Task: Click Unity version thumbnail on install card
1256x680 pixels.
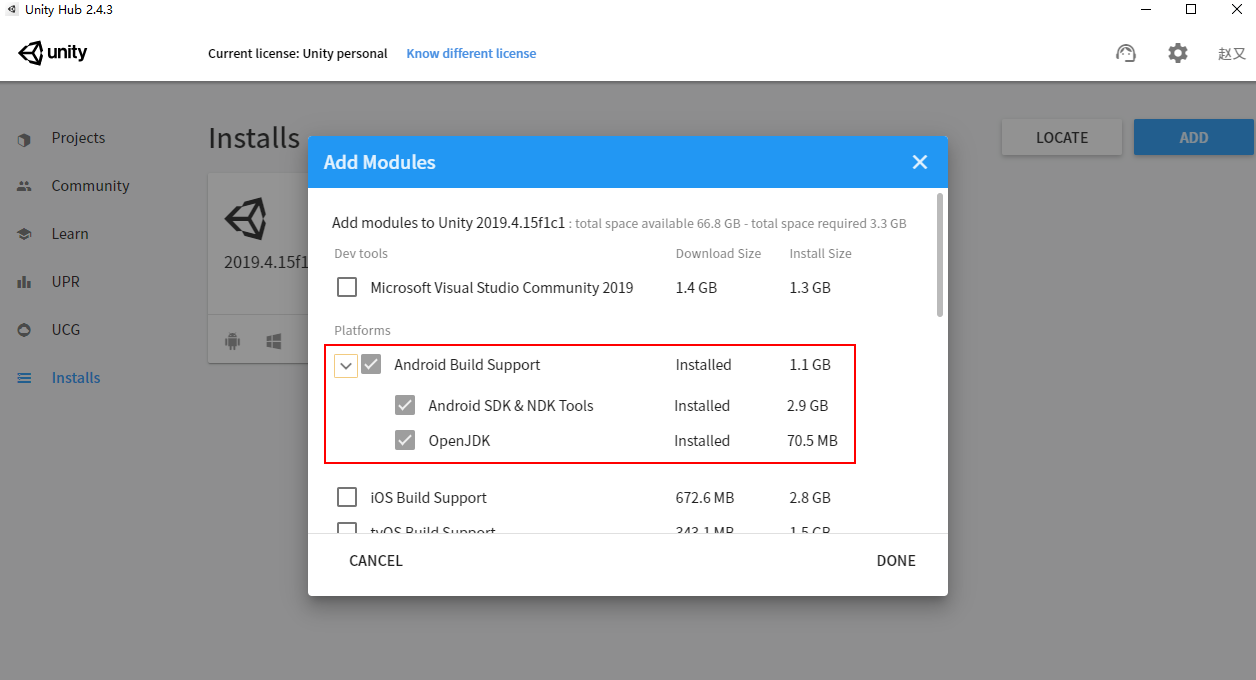Action: pos(246,218)
